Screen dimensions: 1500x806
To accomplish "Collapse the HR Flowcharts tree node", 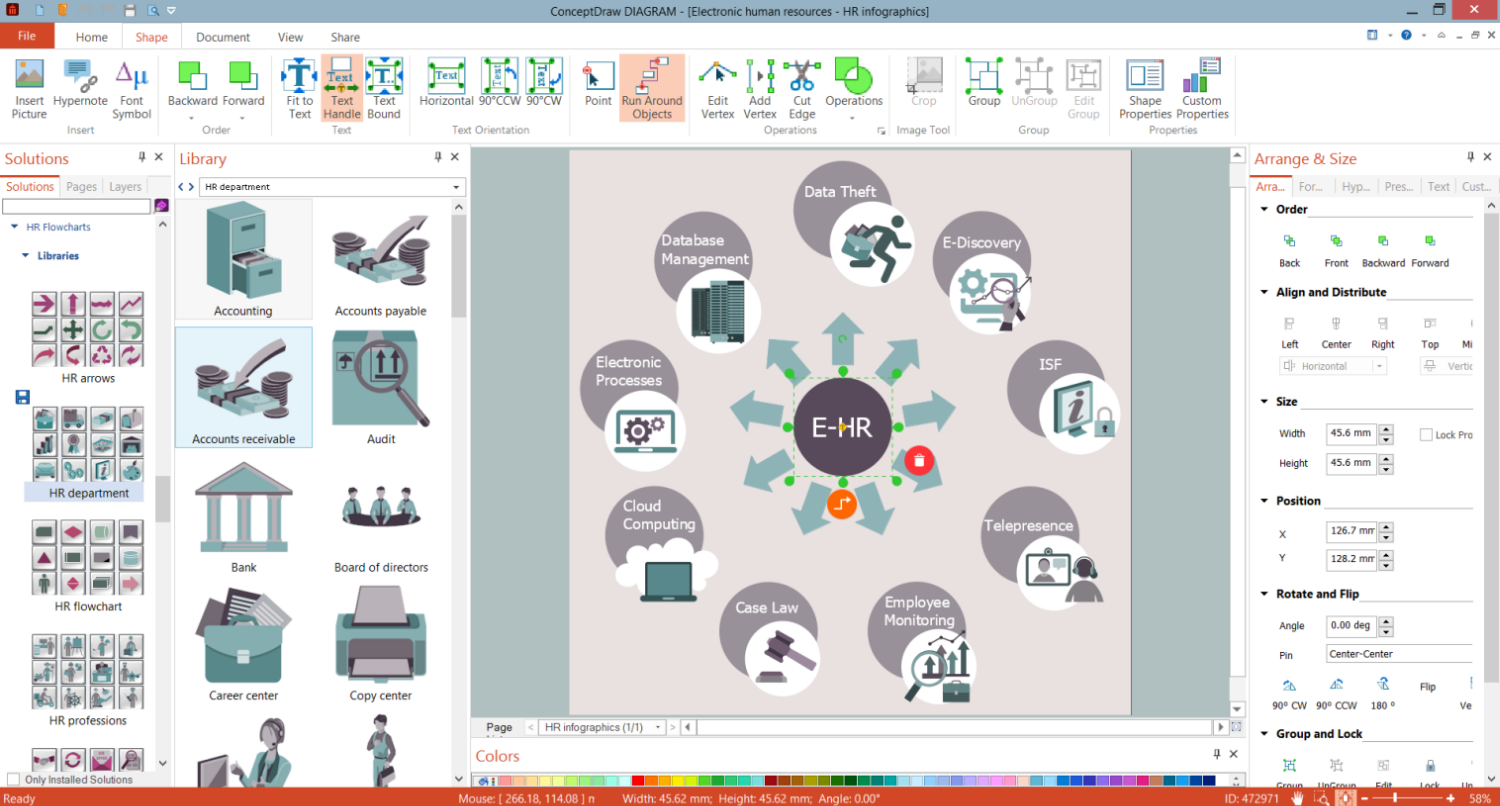I will (15, 227).
